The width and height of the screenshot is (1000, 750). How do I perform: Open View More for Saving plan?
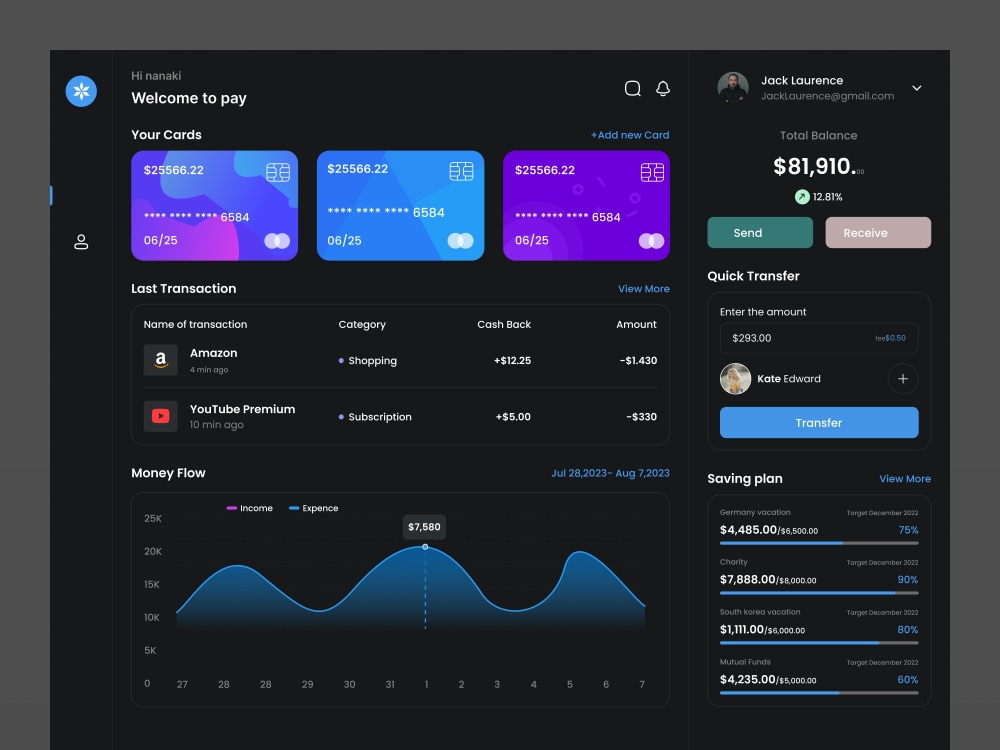pos(905,479)
